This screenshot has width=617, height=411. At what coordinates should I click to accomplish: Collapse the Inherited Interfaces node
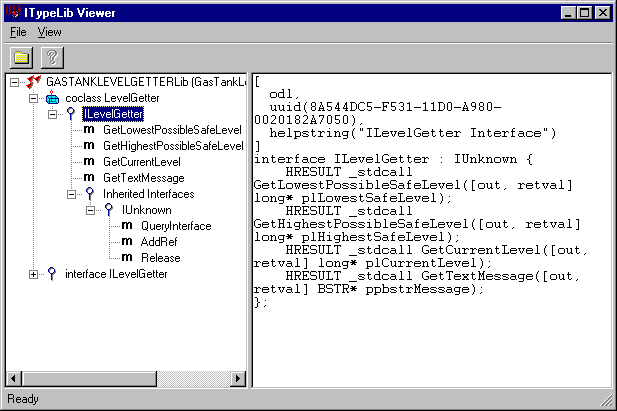[71, 194]
